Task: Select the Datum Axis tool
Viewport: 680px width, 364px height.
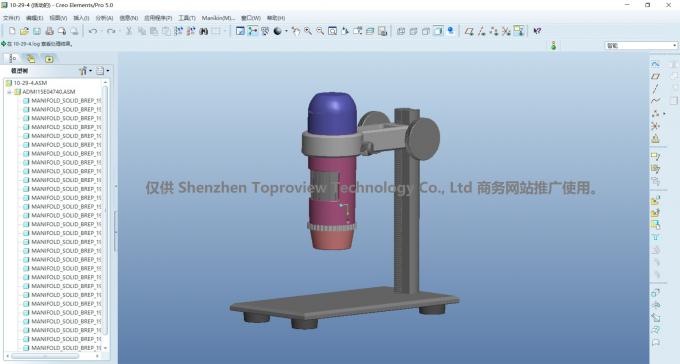Action: (655, 89)
